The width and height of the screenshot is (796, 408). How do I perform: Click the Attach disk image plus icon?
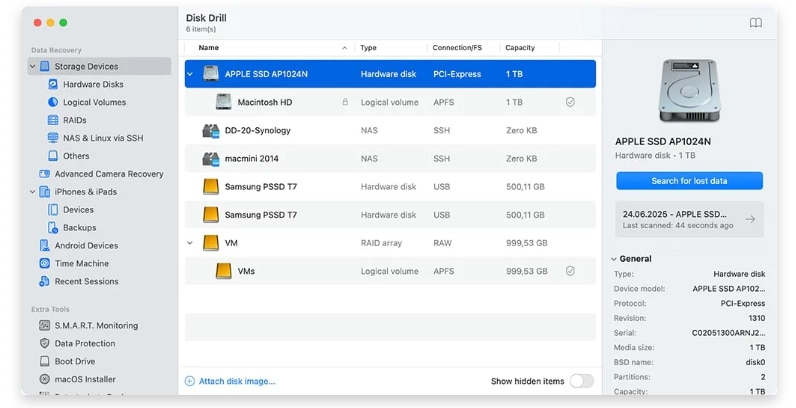(x=190, y=381)
